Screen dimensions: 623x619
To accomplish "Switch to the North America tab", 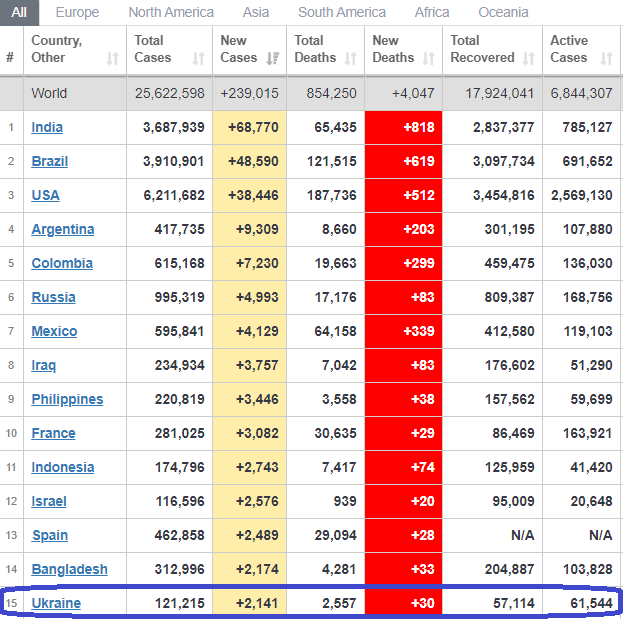I will (x=171, y=12).
